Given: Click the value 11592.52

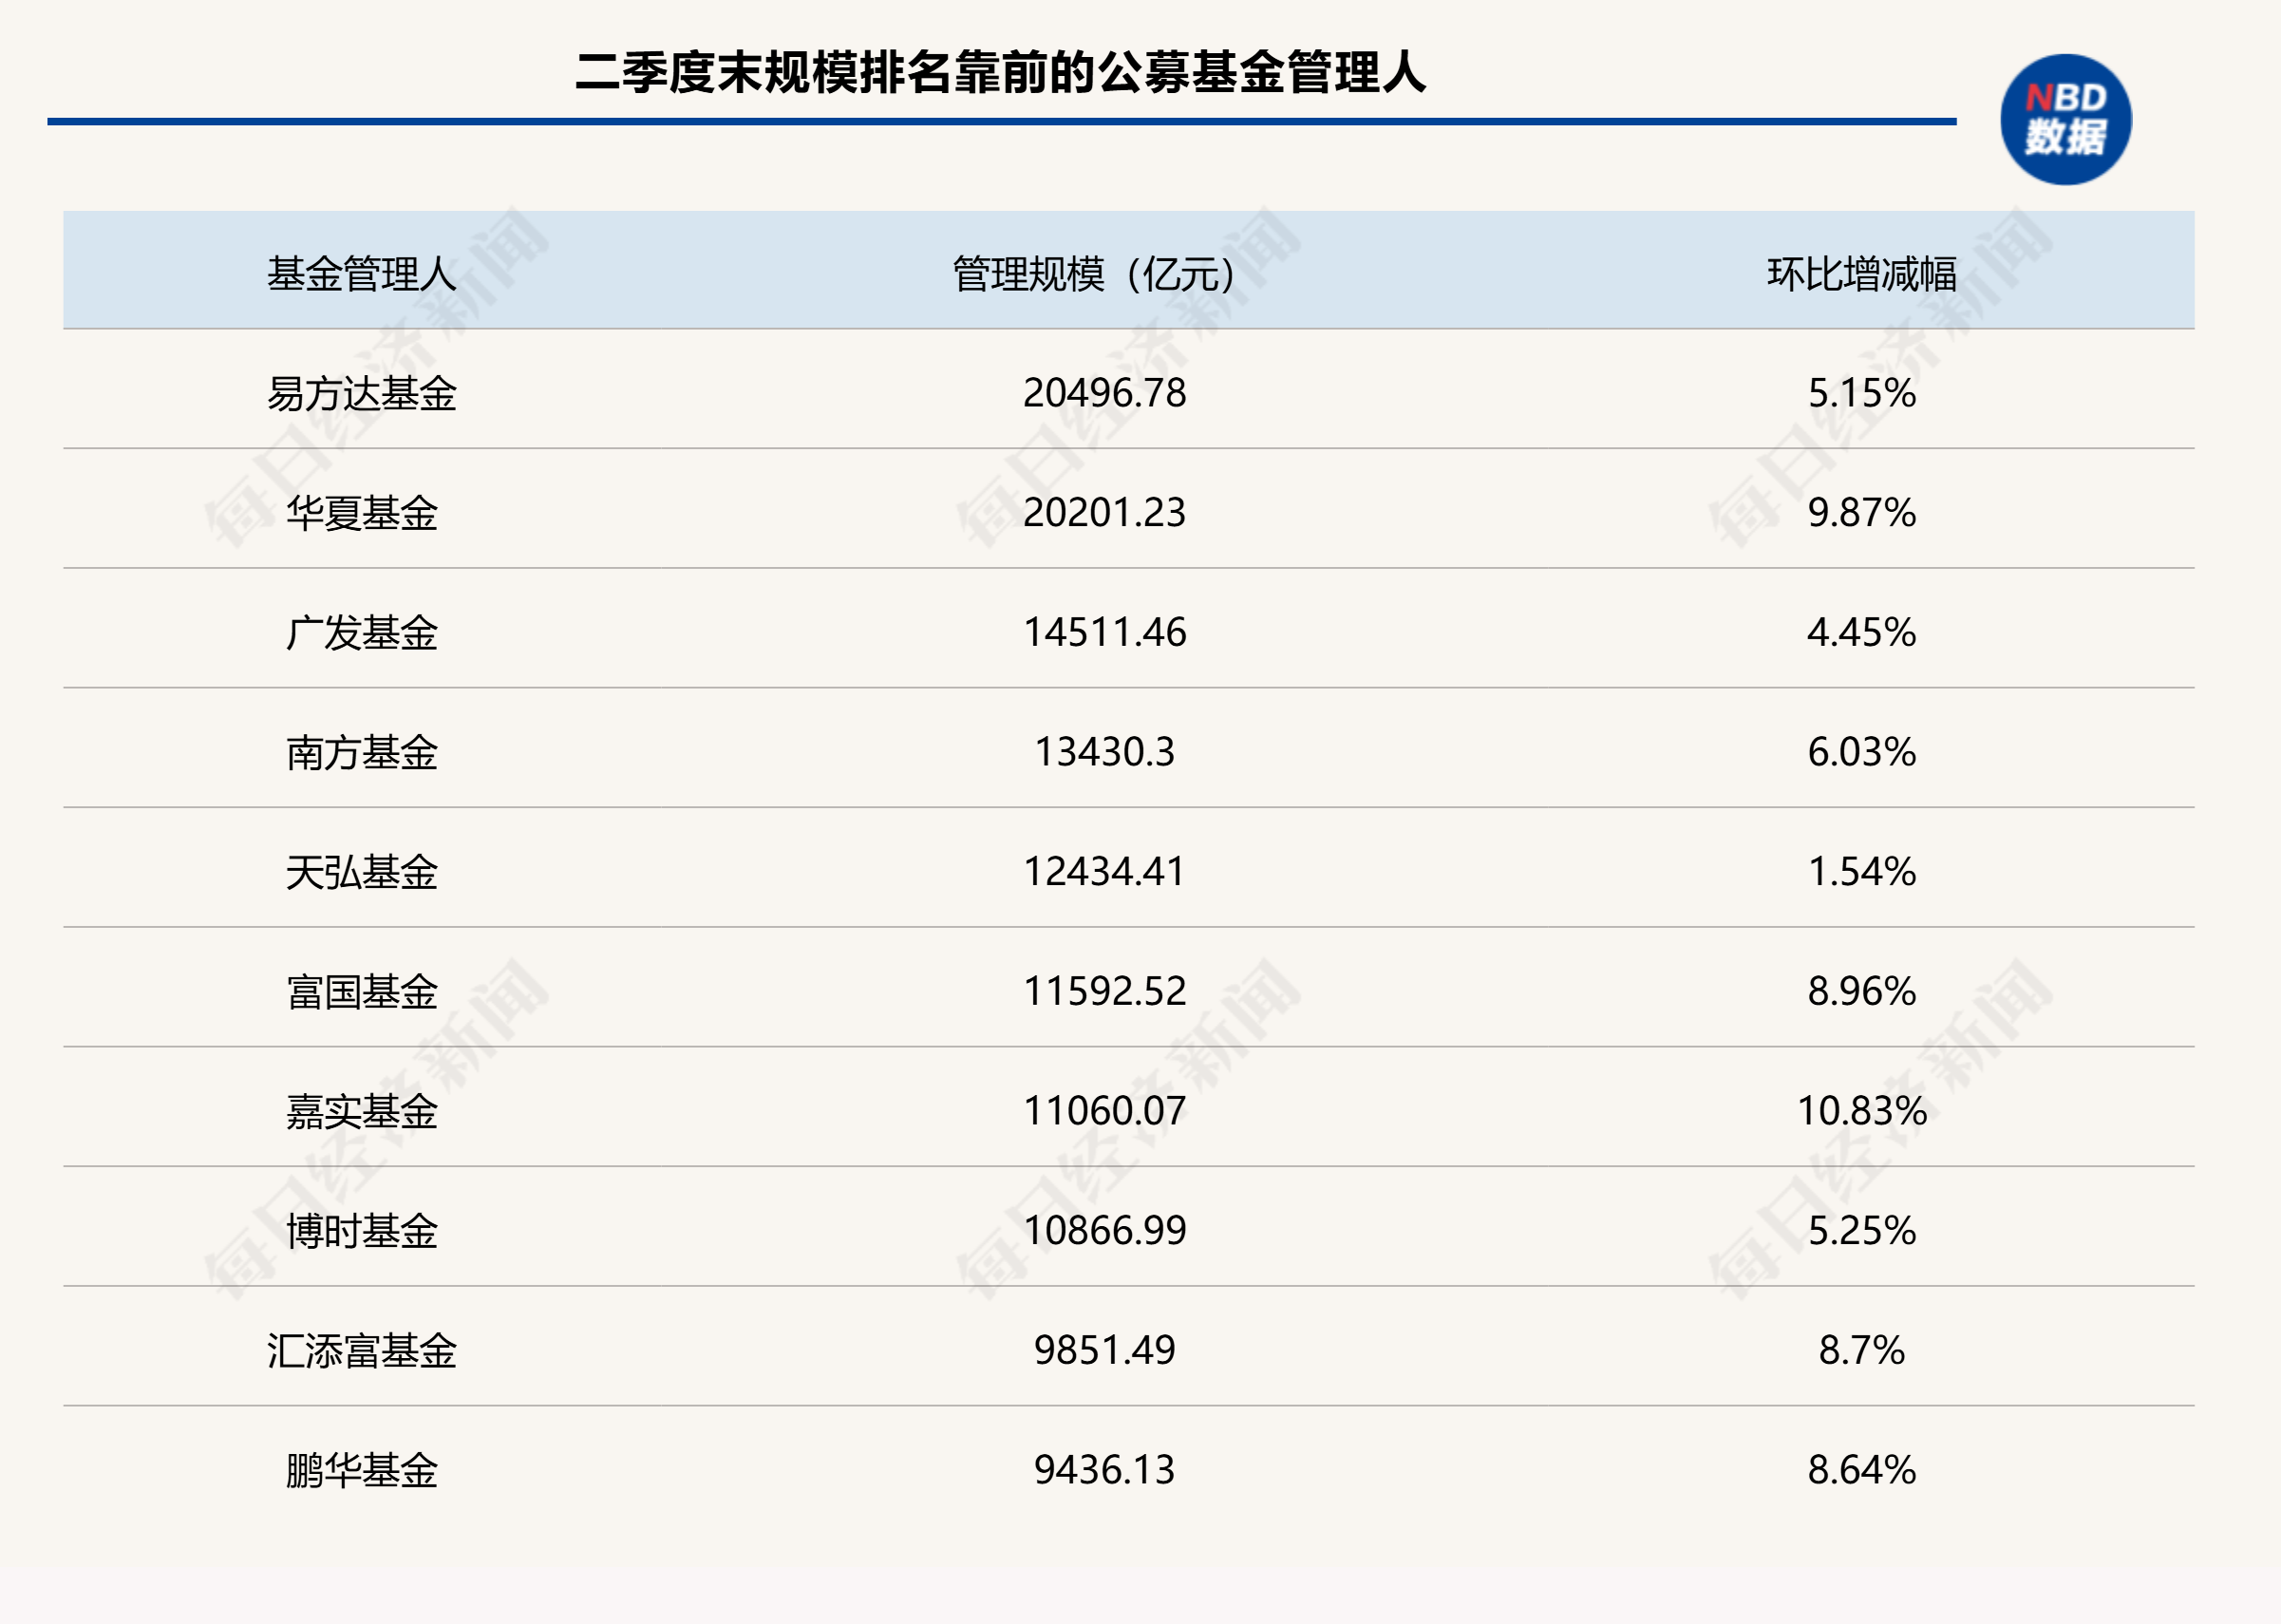Looking at the screenshot, I should click(x=1104, y=991).
